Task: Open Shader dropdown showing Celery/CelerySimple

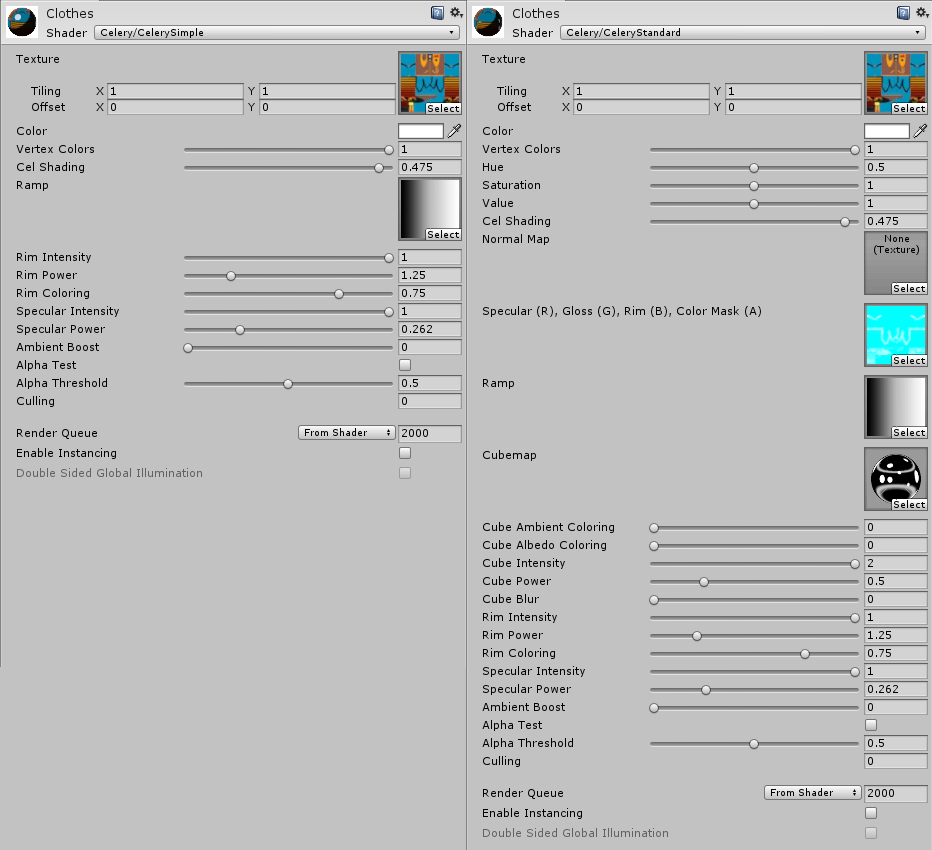Action: tap(277, 33)
